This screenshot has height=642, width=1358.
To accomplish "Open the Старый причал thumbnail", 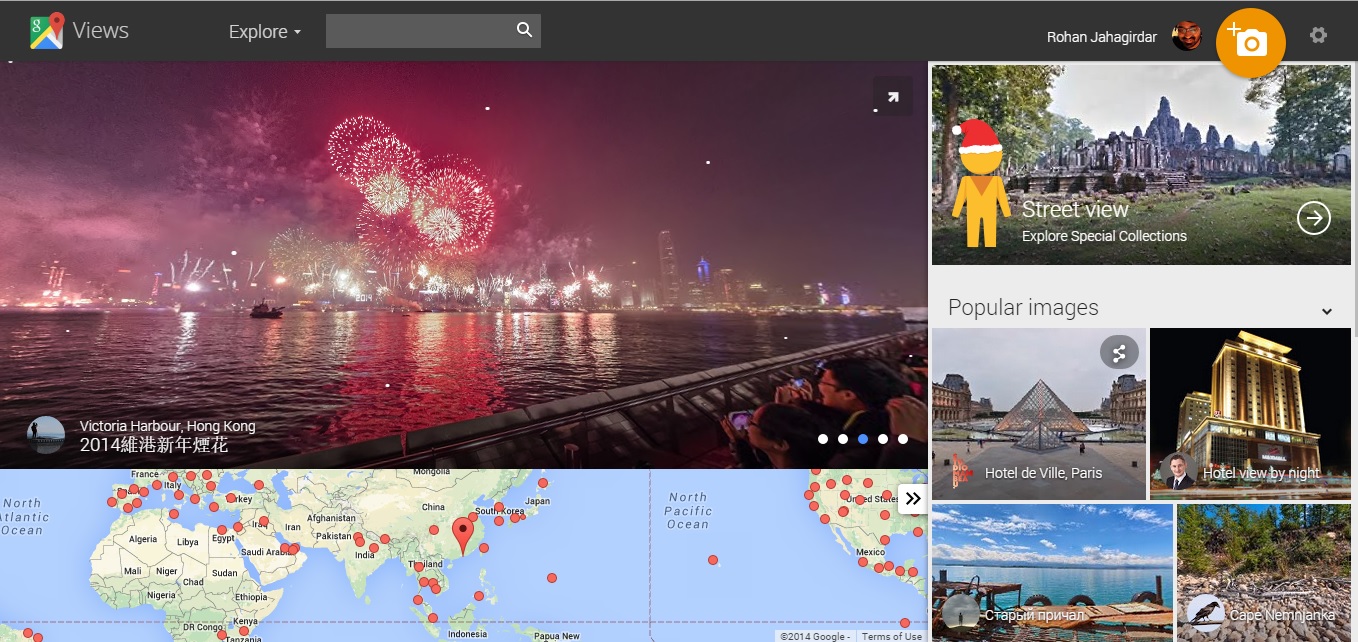I will 1052,573.
